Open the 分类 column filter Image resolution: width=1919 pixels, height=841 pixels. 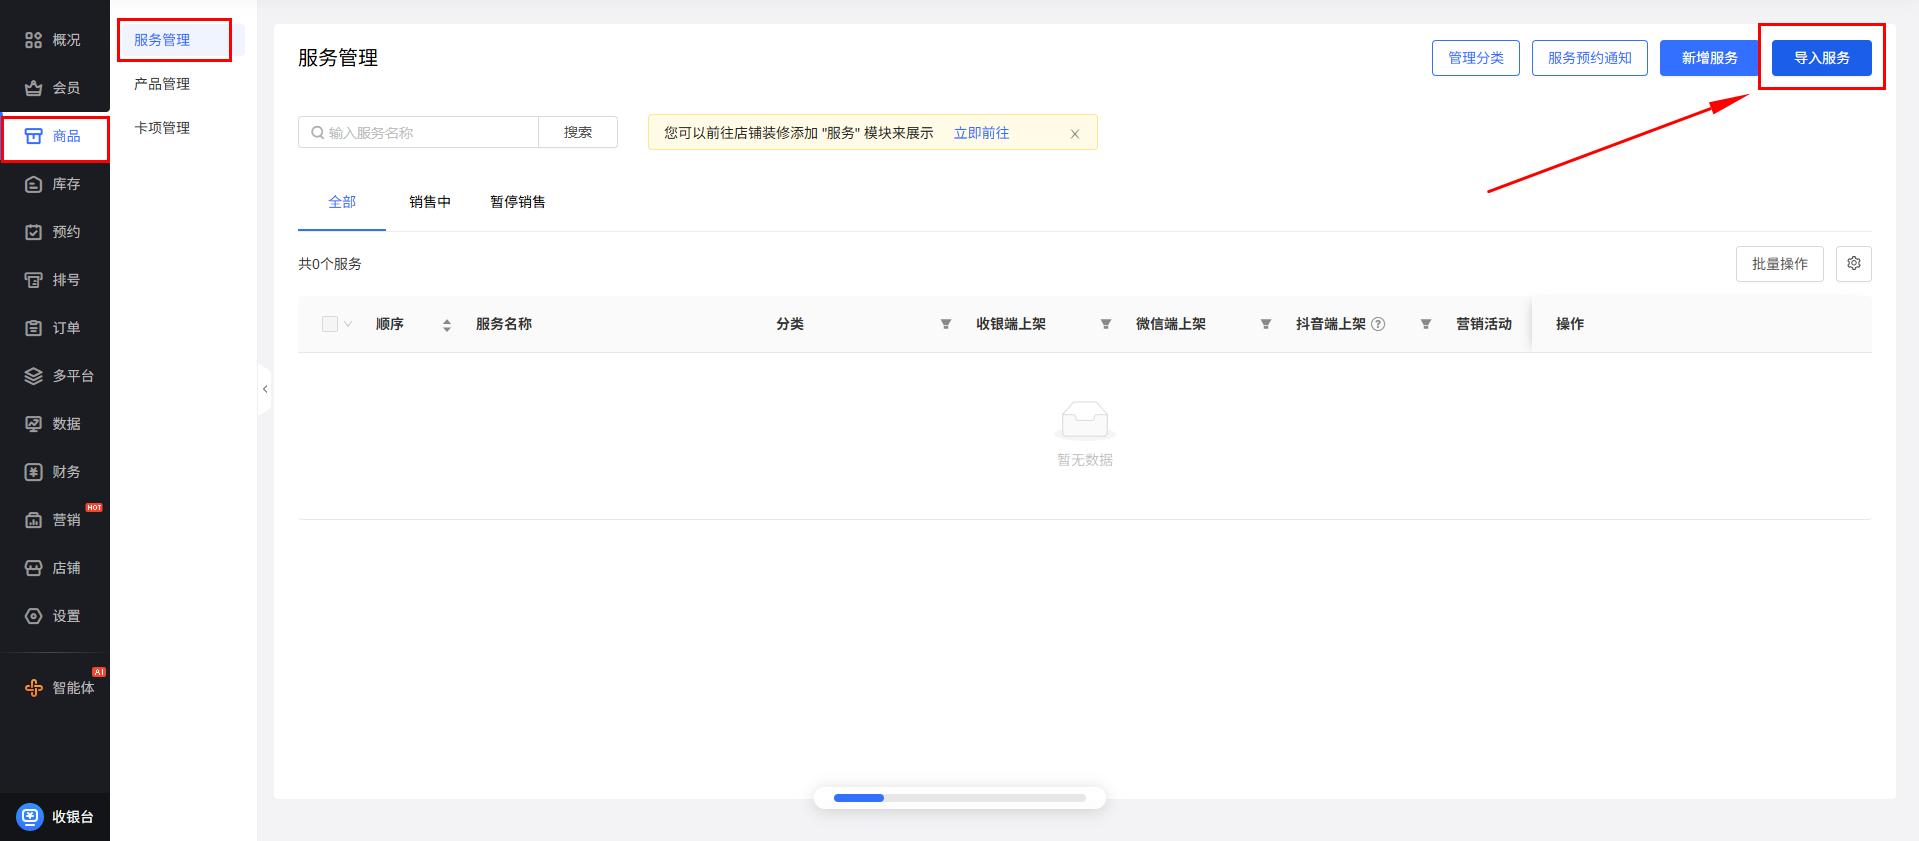pos(945,324)
